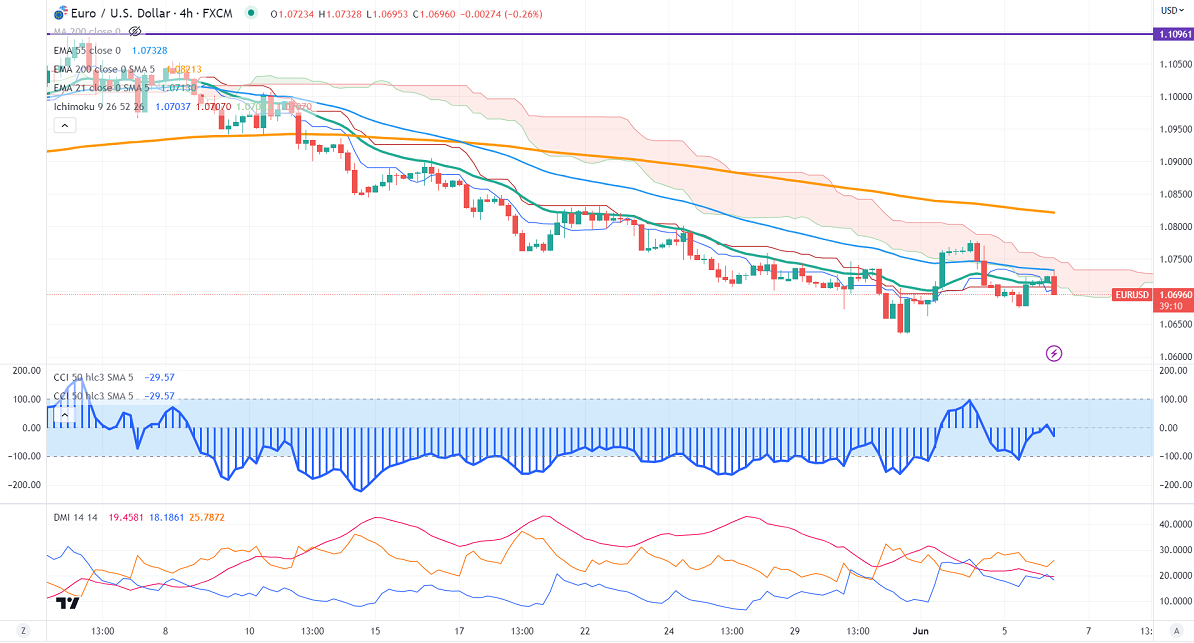The width and height of the screenshot is (1194, 643).
Task: Click the green market status dot
Action: [251, 13]
